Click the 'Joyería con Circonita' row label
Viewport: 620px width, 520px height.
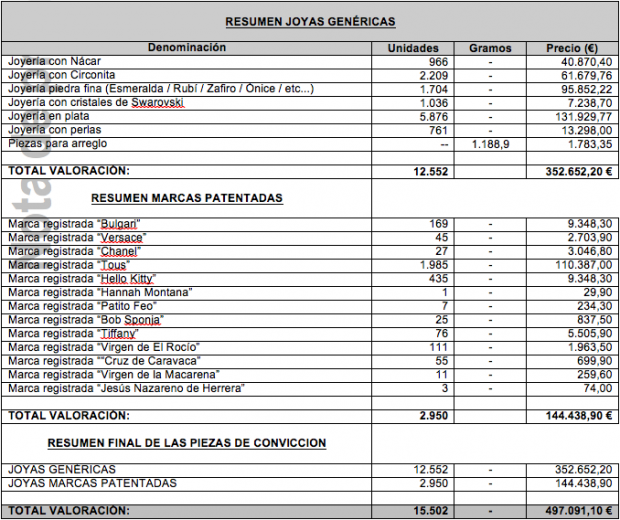click(62, 75)
